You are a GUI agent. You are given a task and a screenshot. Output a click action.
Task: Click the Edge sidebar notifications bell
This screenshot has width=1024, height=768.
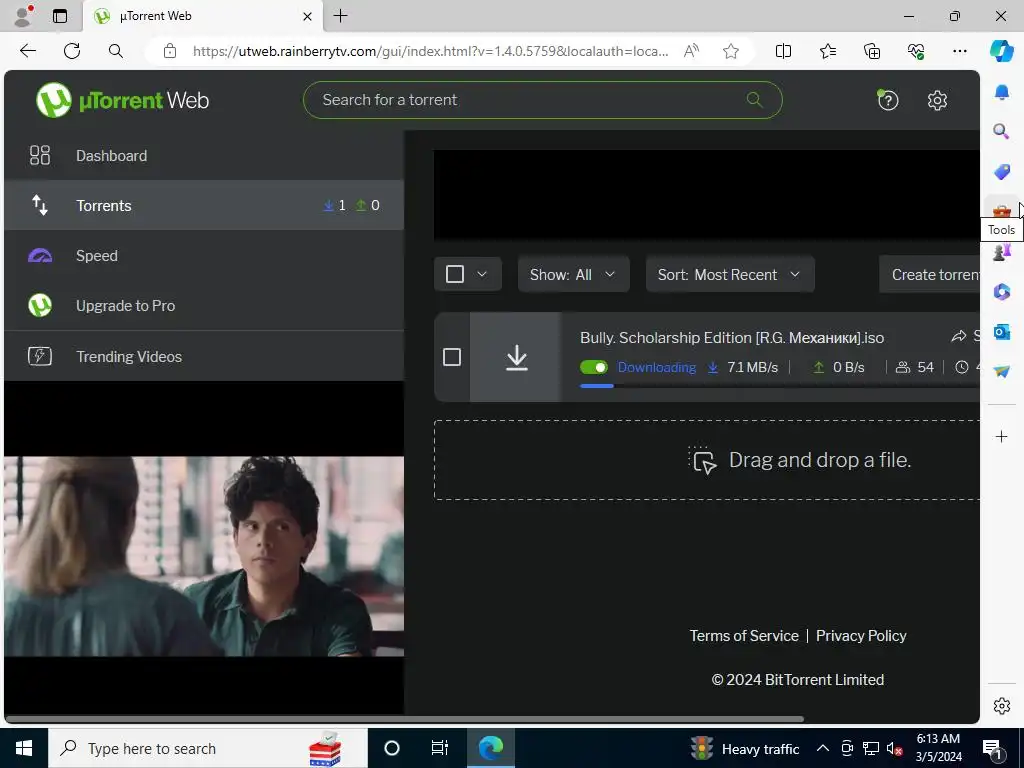[x=1001, y=92]
